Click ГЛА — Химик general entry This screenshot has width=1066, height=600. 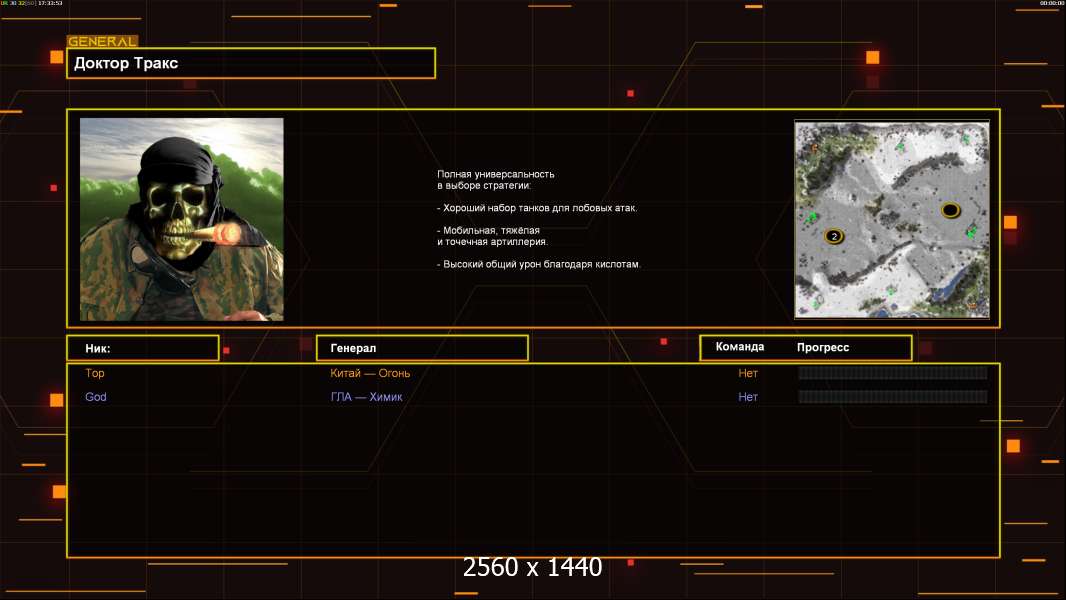(366, 397)
